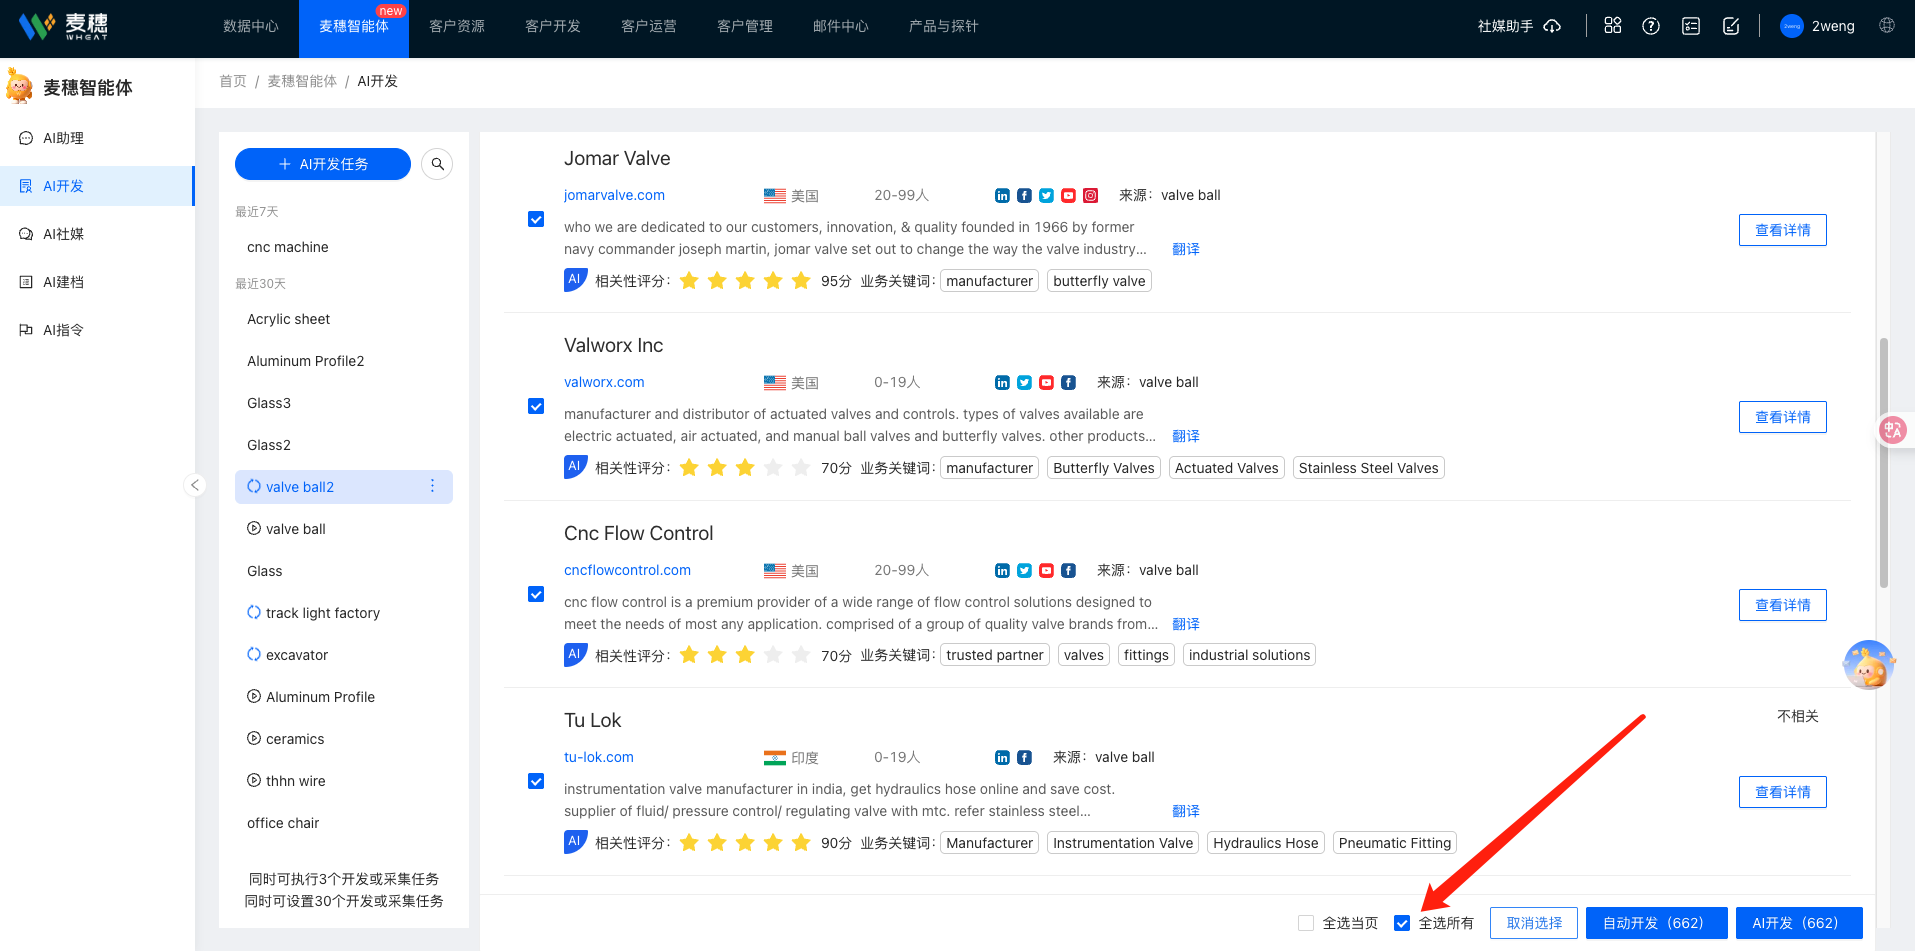
Task: Click the Stainless Steel Valves keyword tag
Action: [1368, 468]
